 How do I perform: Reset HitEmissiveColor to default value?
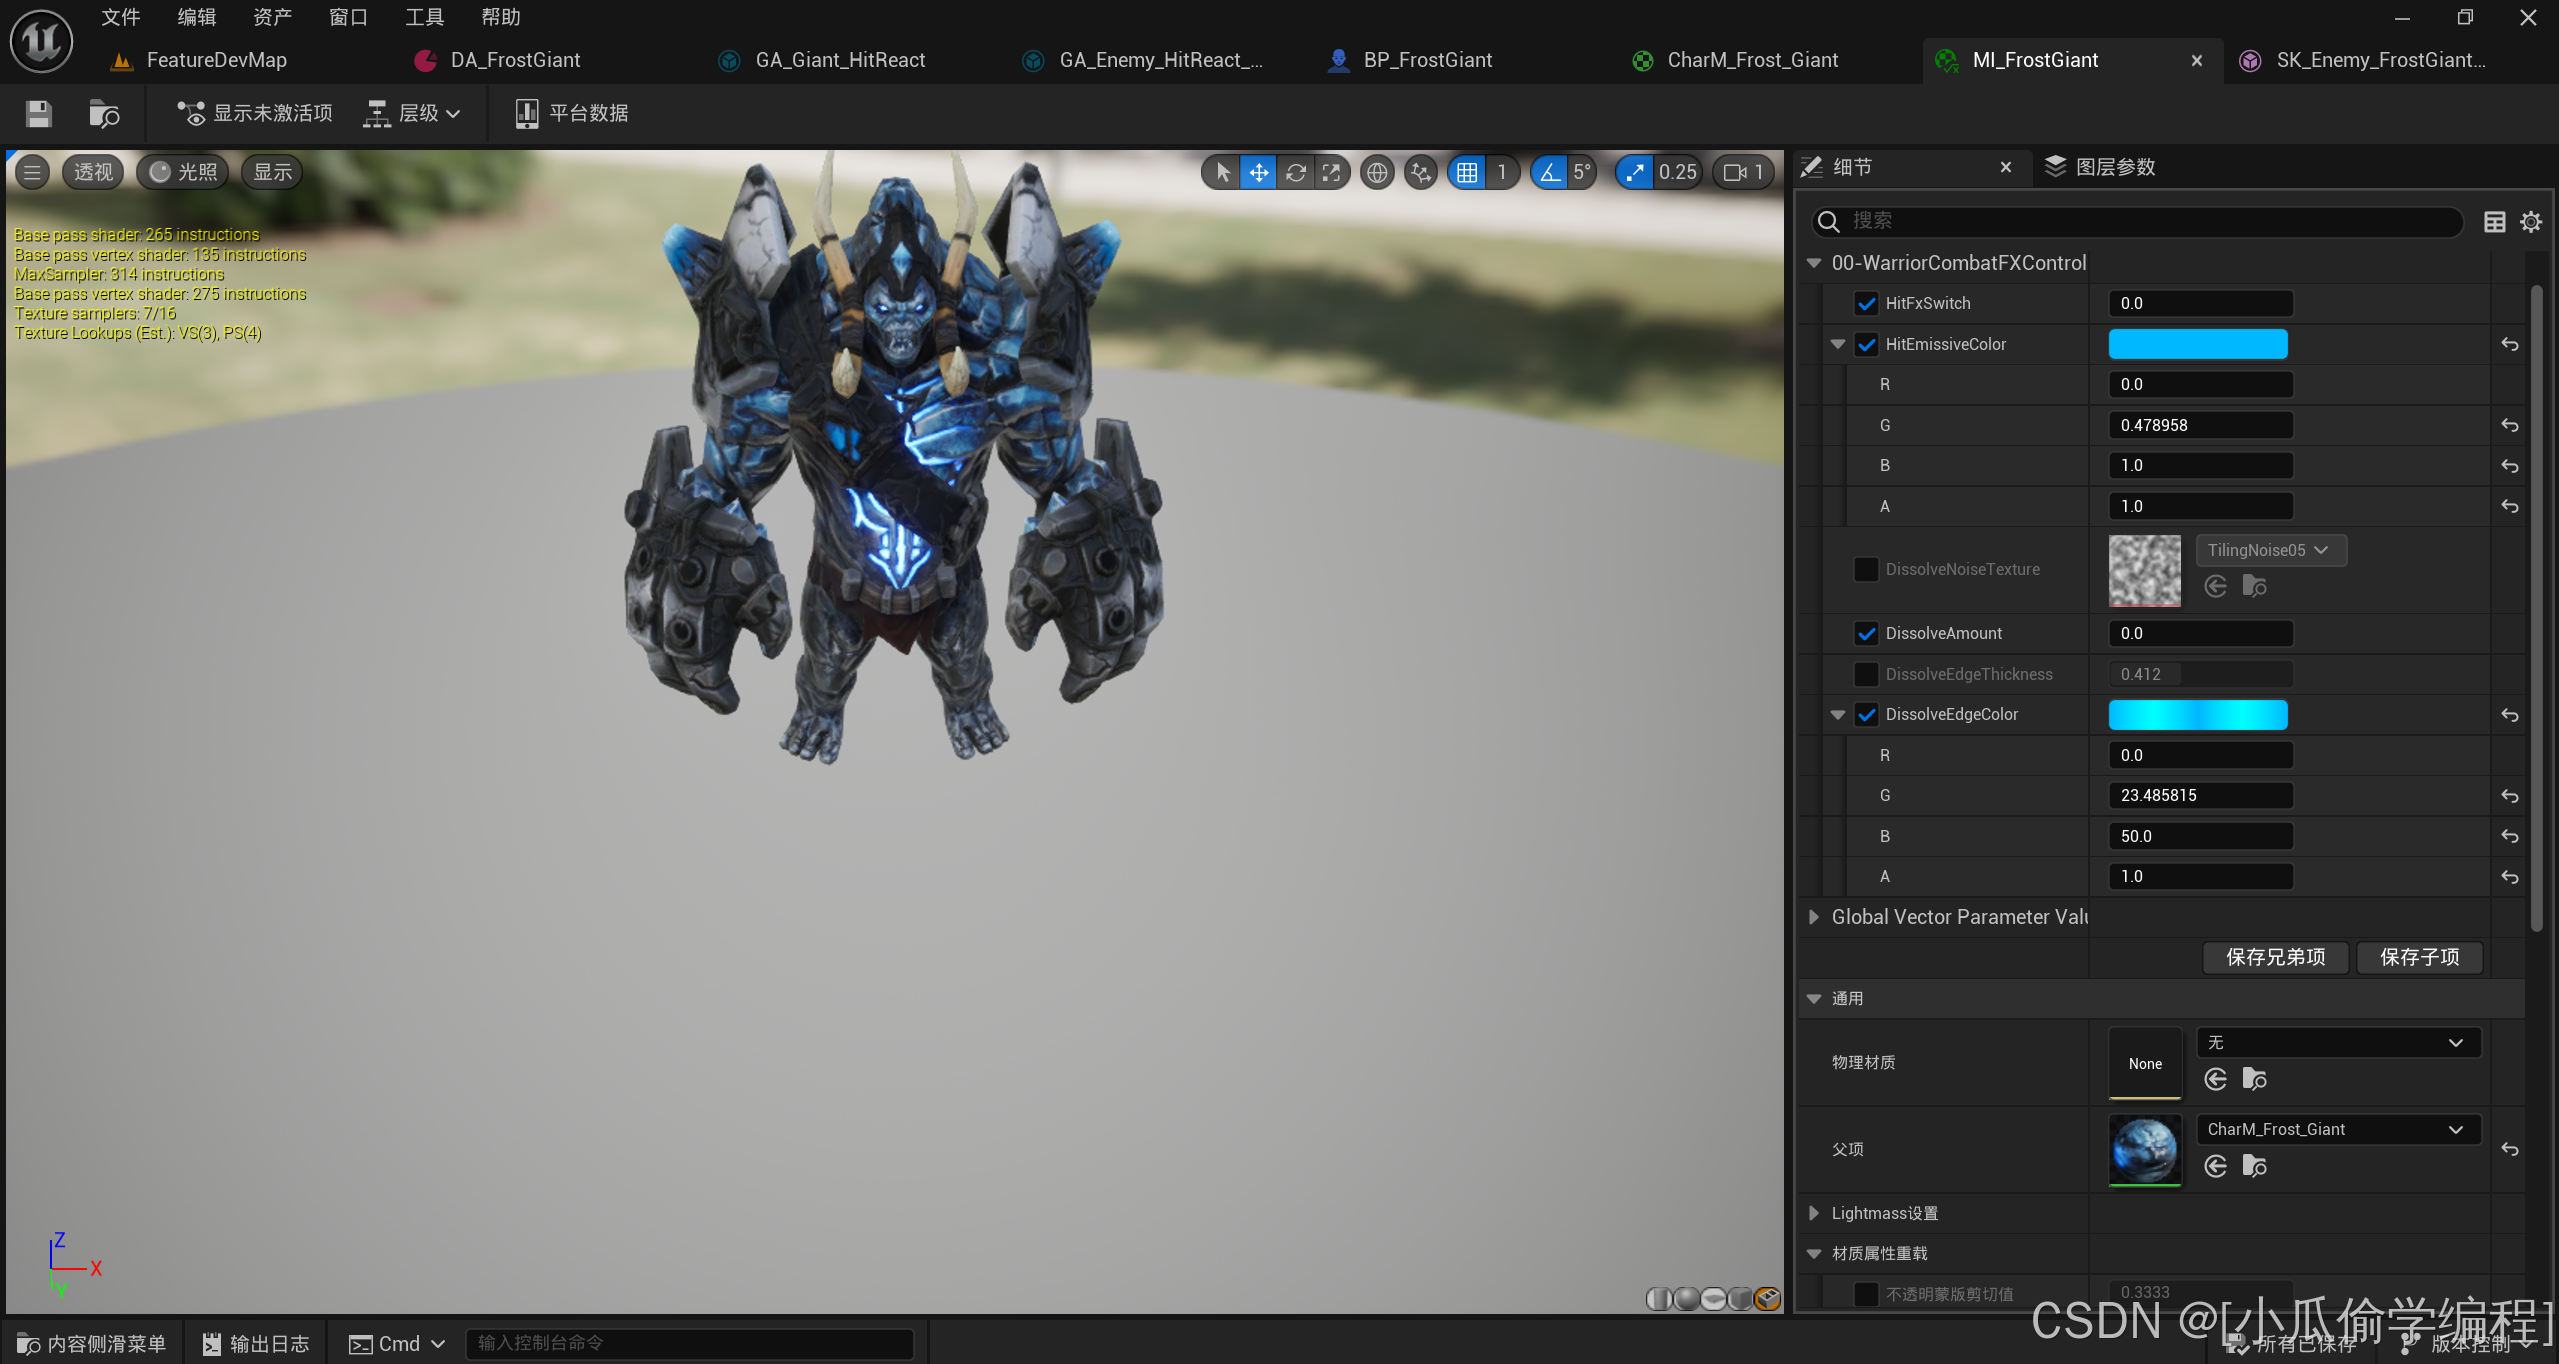pyautogui.click(x=2509, y=344)
